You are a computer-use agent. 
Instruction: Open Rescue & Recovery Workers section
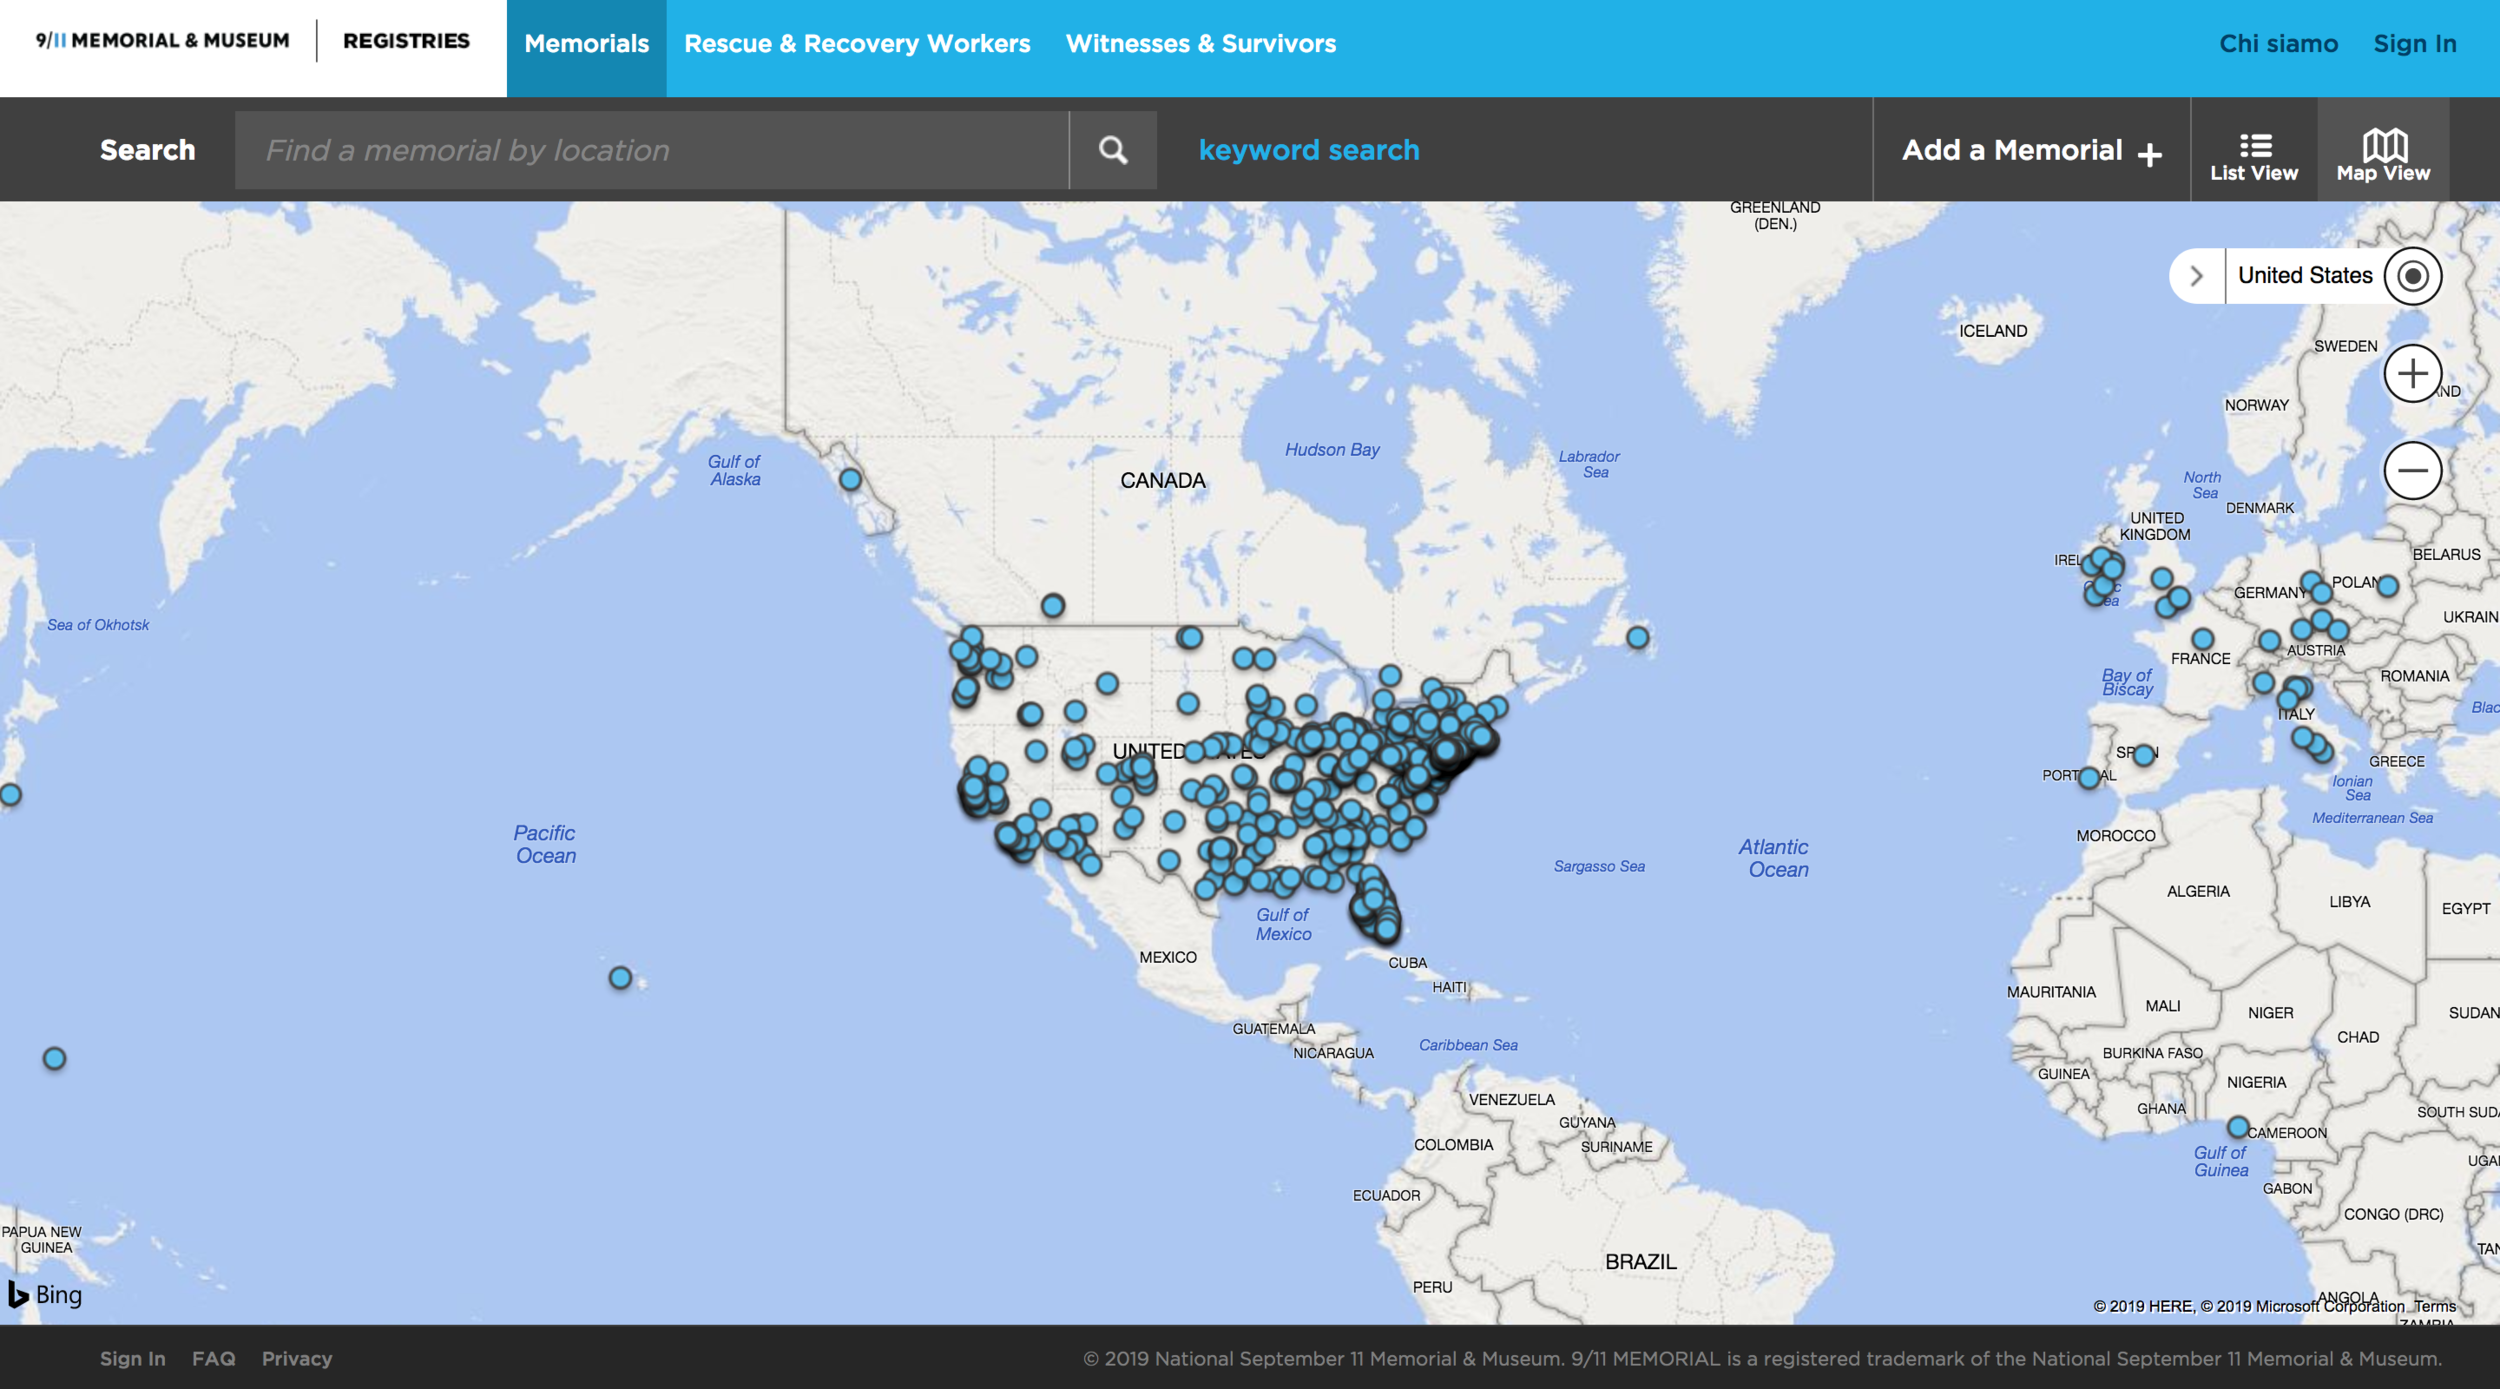click(x=857, y=43)
